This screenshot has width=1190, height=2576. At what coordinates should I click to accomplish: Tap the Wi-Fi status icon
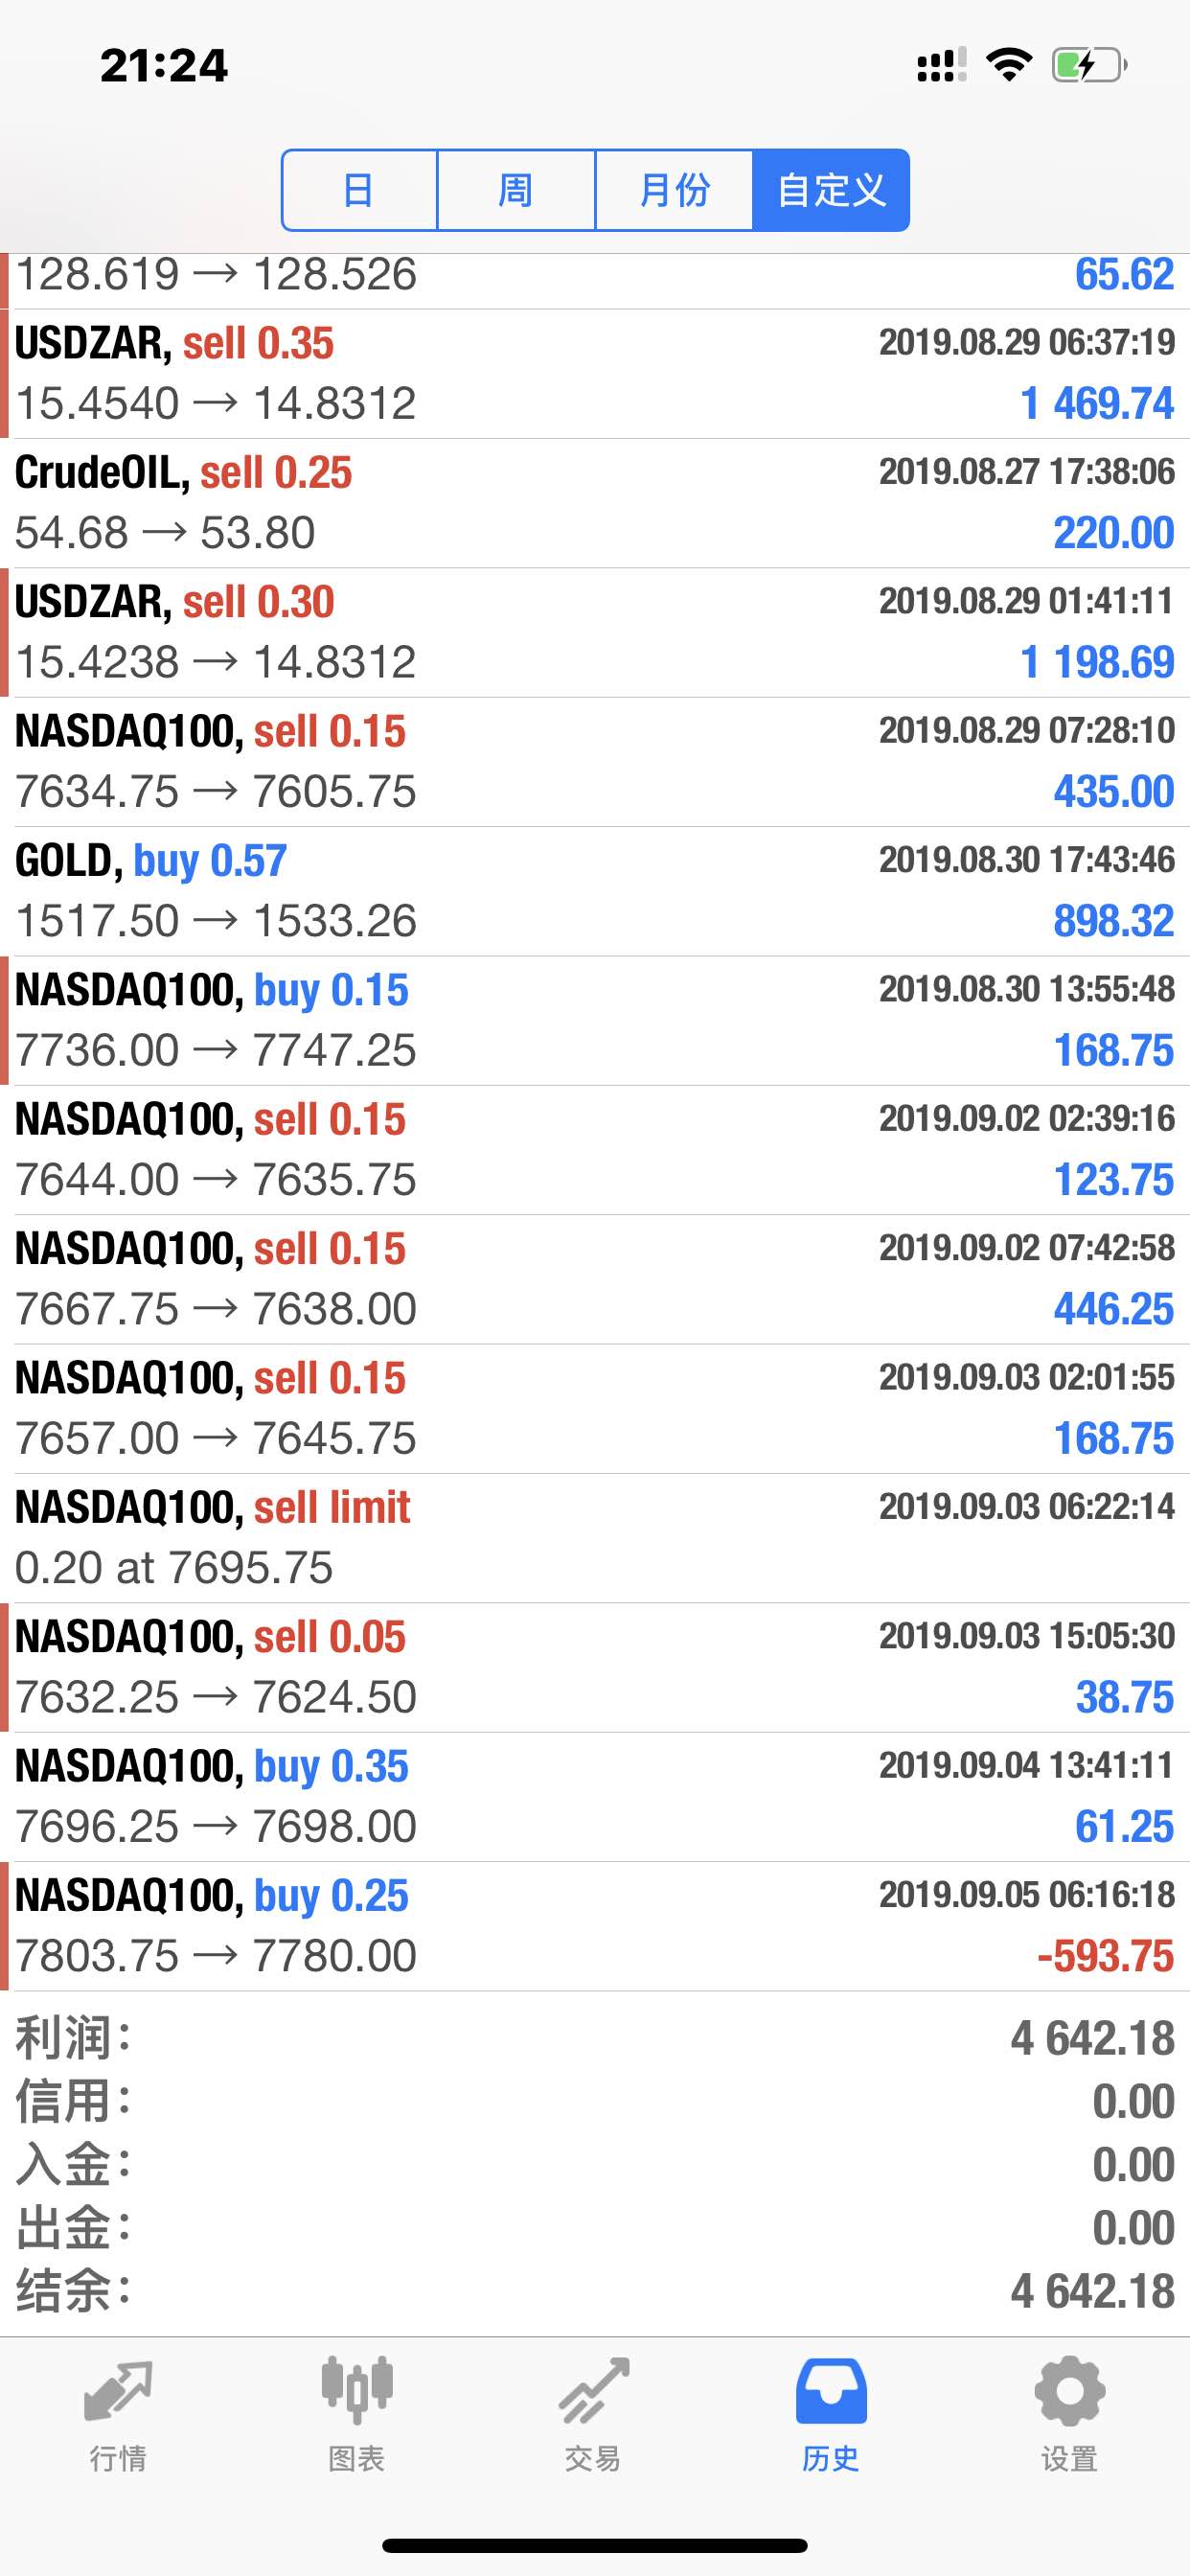coord(1009,65)
